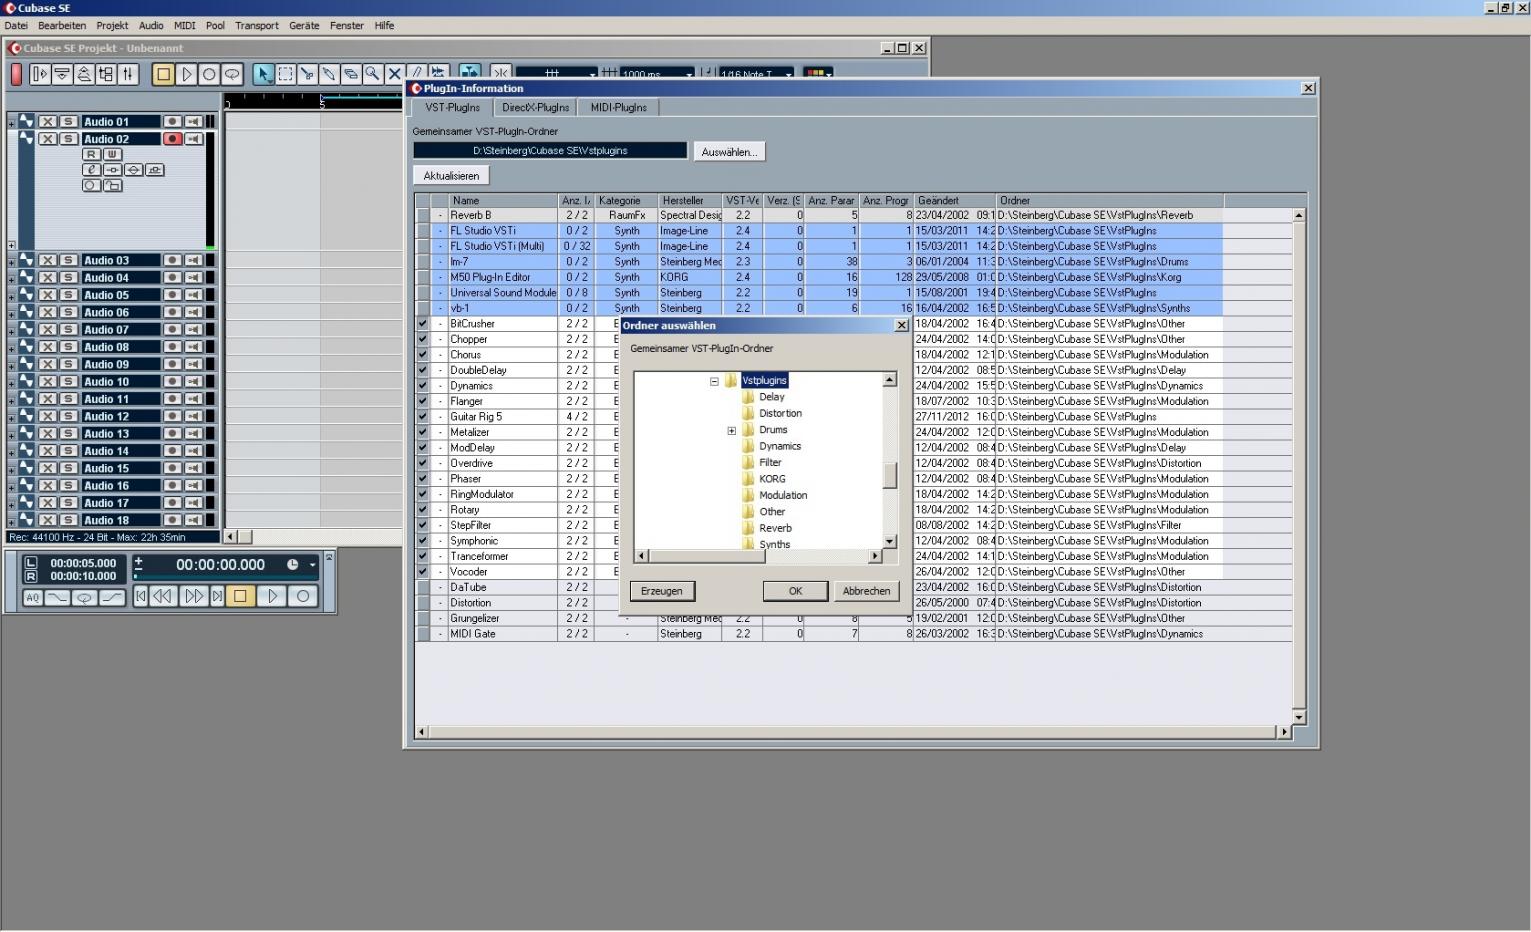Select the Split scissors tool

(307, 74)
